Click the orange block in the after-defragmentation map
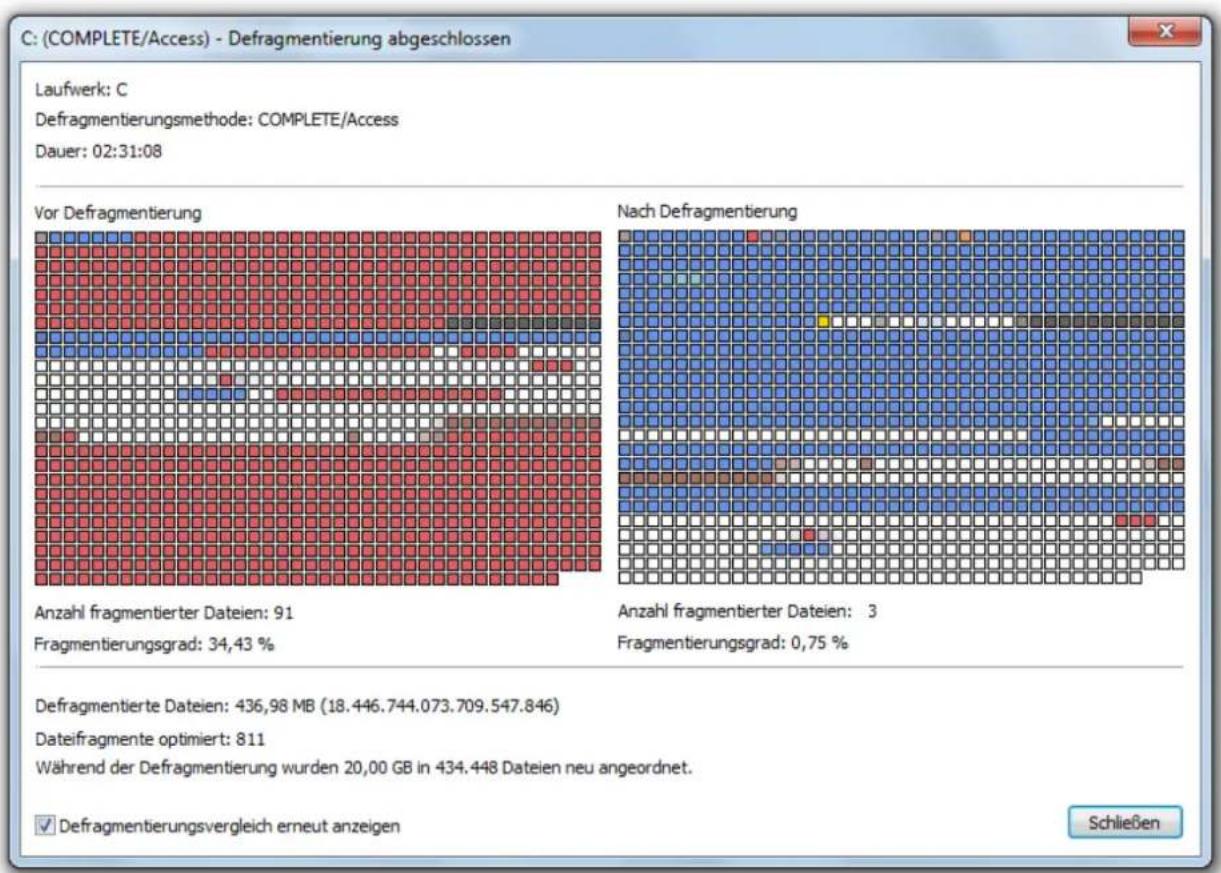The width and height of the screenshot is (1221, 873). 965,236
